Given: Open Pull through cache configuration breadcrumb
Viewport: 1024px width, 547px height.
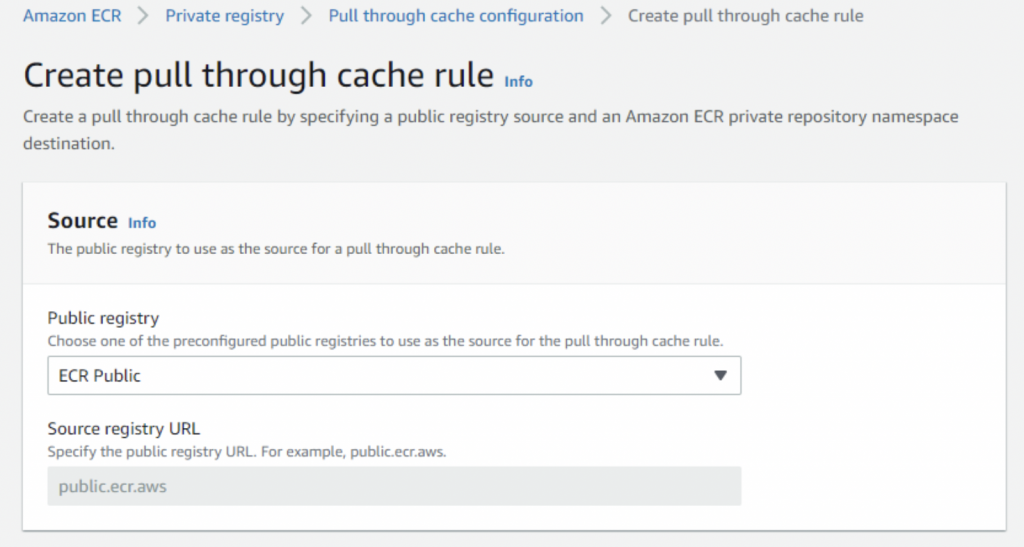Looking at the screenshot, I should tap(456, 16).
